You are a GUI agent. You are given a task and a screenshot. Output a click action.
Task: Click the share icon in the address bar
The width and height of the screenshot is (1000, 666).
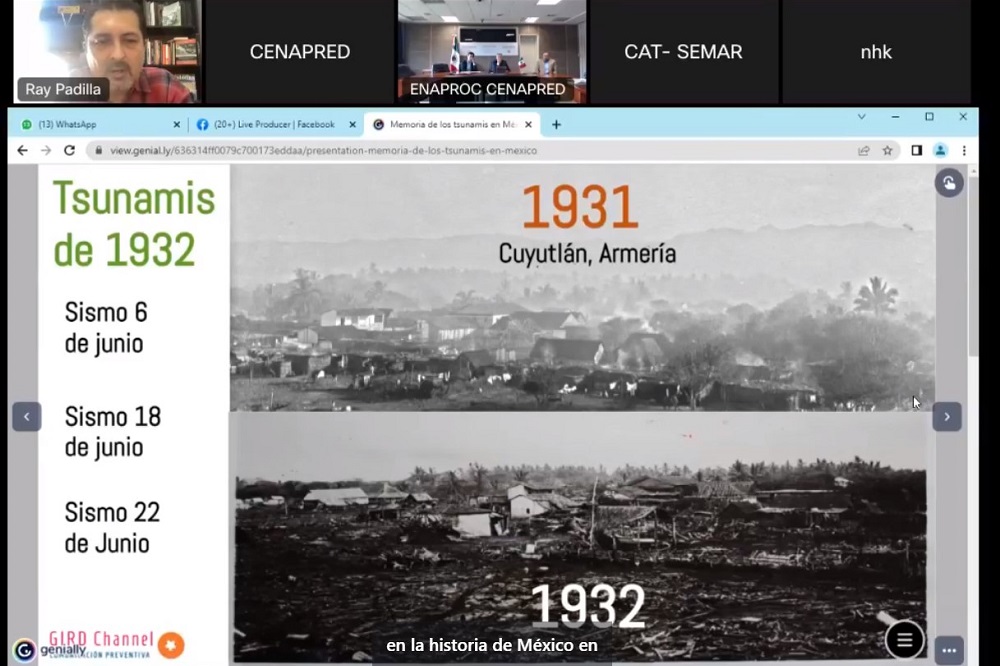click(863, 150)
